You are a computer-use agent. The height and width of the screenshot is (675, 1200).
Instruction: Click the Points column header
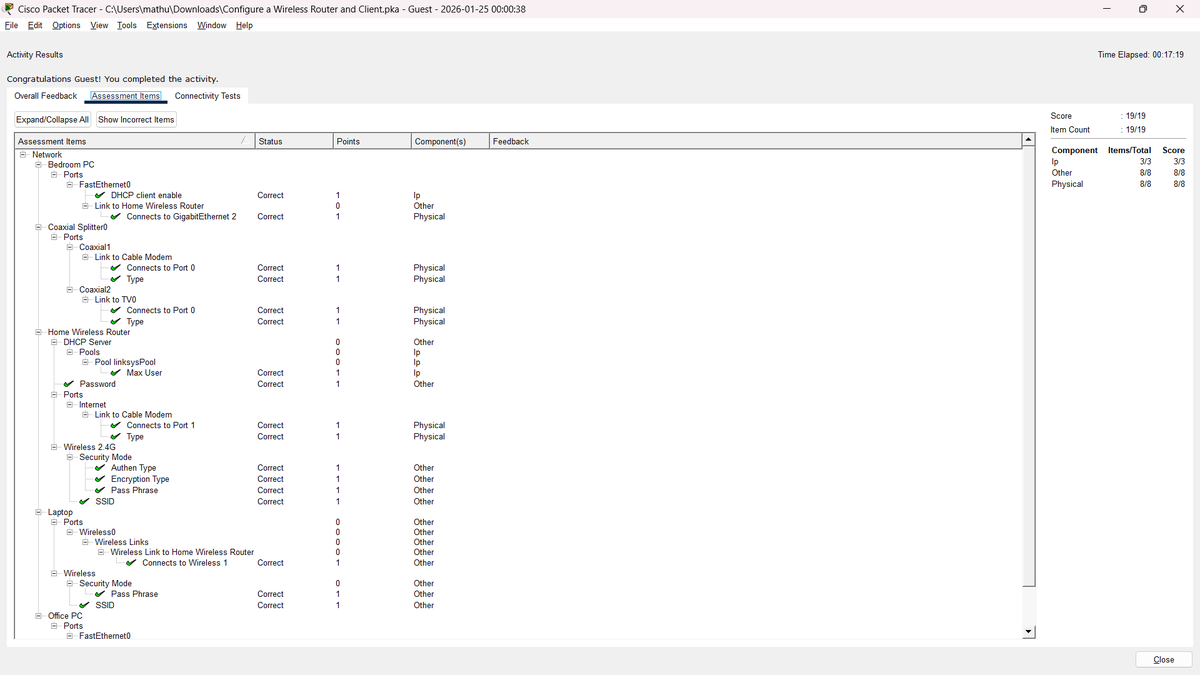pos(372,141)
